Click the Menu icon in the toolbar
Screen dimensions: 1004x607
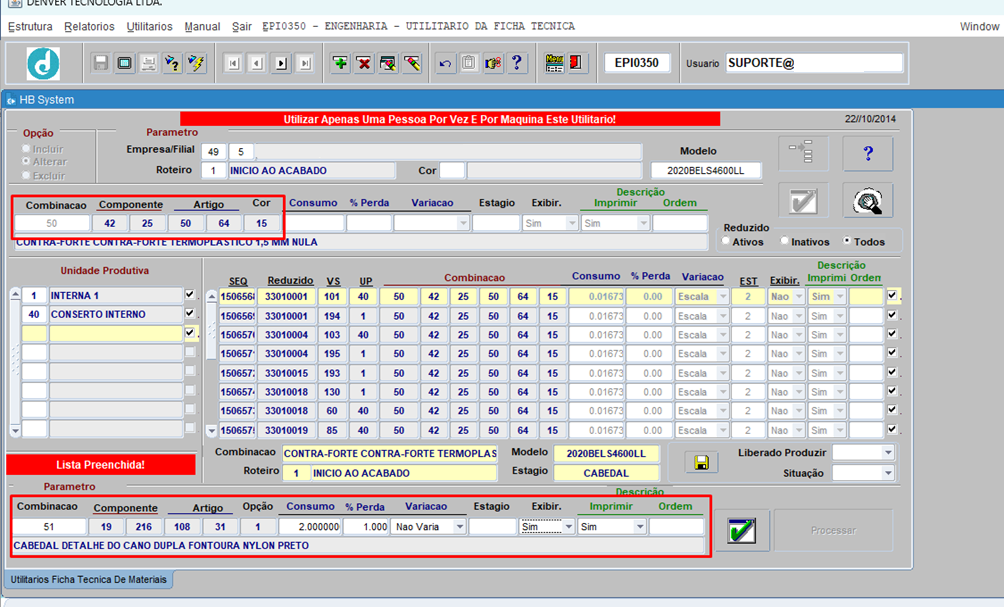pyautogui.click(x=554, y=63)
